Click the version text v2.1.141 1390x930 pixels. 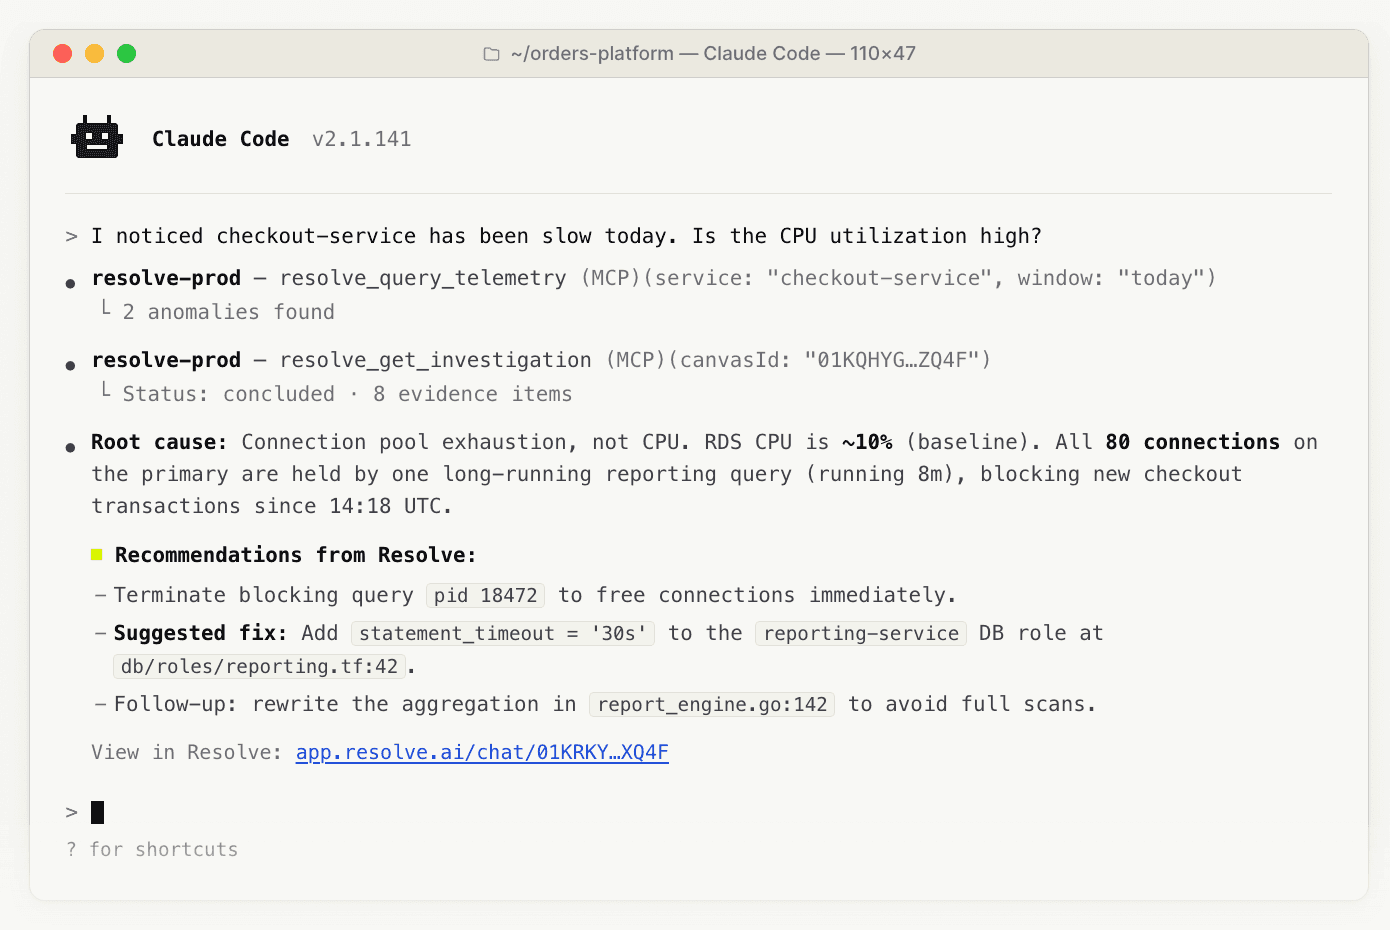pos(362,139)
